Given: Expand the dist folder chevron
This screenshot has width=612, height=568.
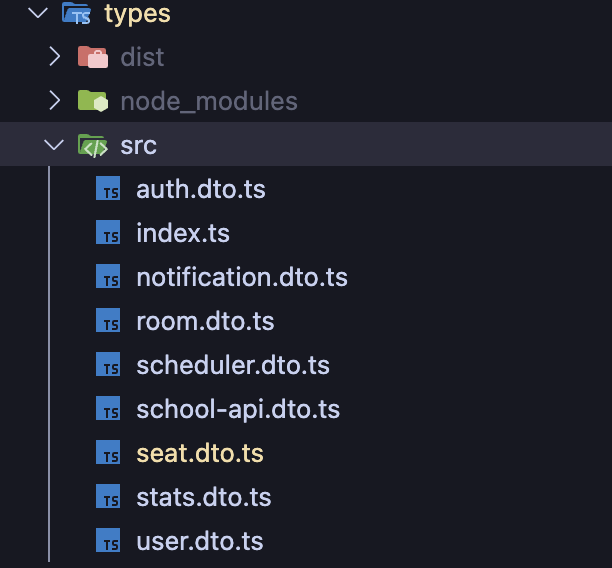Looking at the screenshot, I should 54,57.
